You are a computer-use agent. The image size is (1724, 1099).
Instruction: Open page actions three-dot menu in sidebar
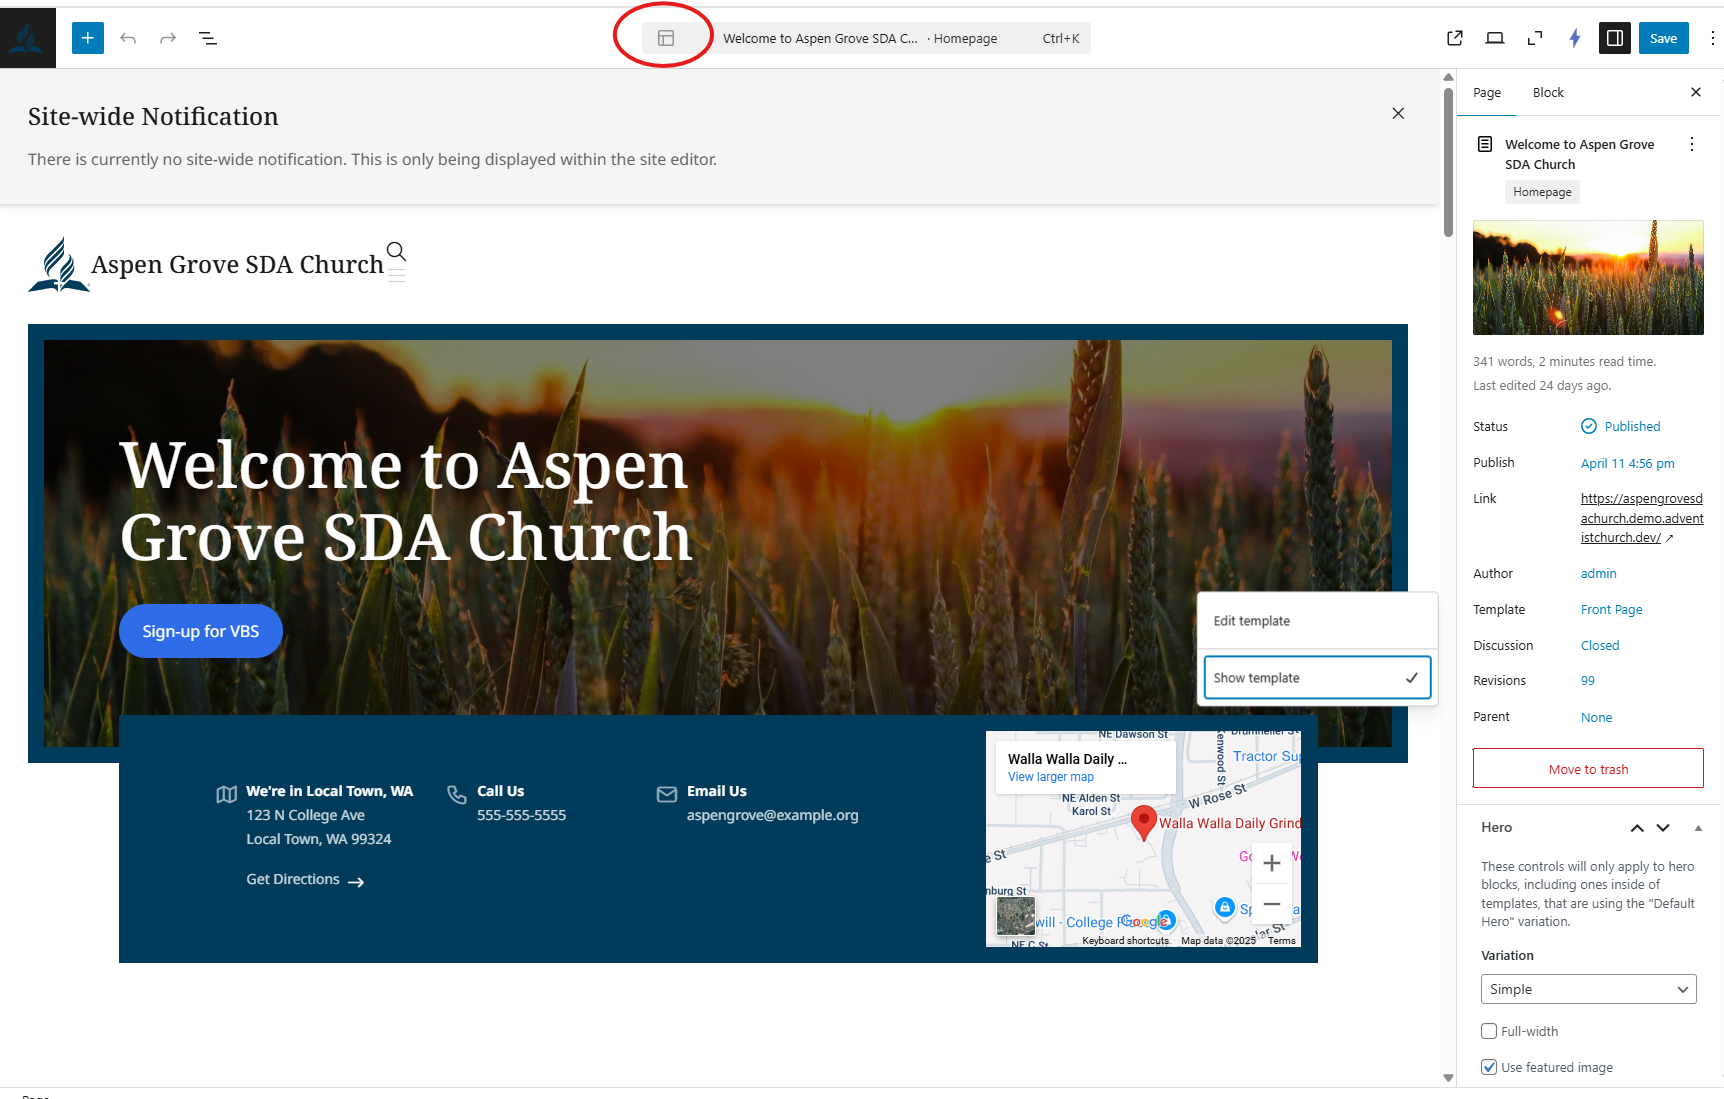1692,144
